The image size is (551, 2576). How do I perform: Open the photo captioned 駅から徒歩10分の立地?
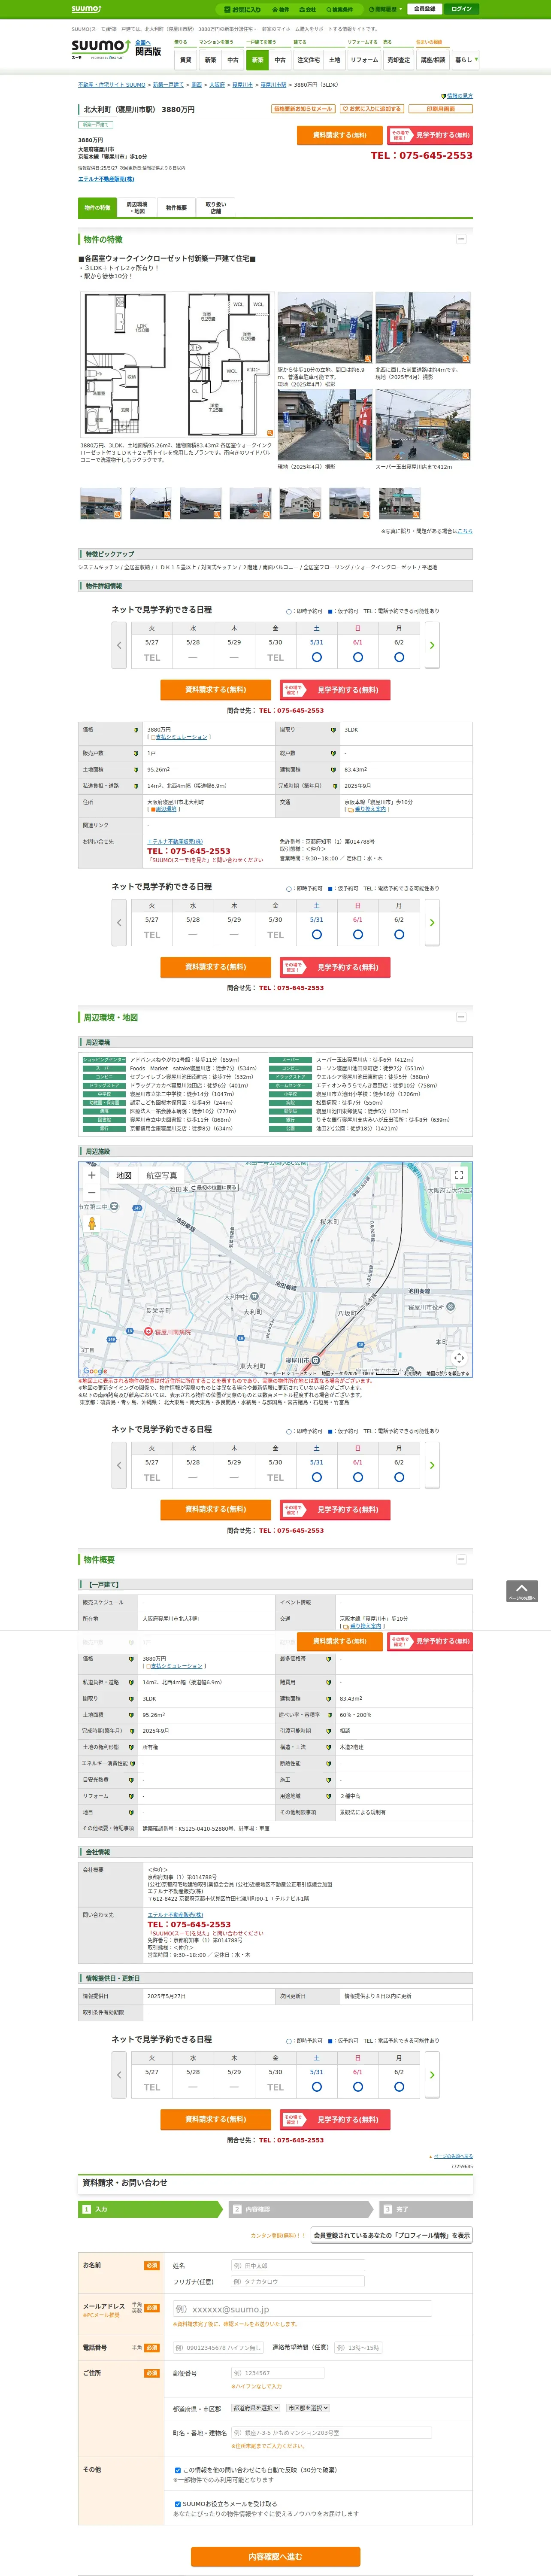coord(325,328)
